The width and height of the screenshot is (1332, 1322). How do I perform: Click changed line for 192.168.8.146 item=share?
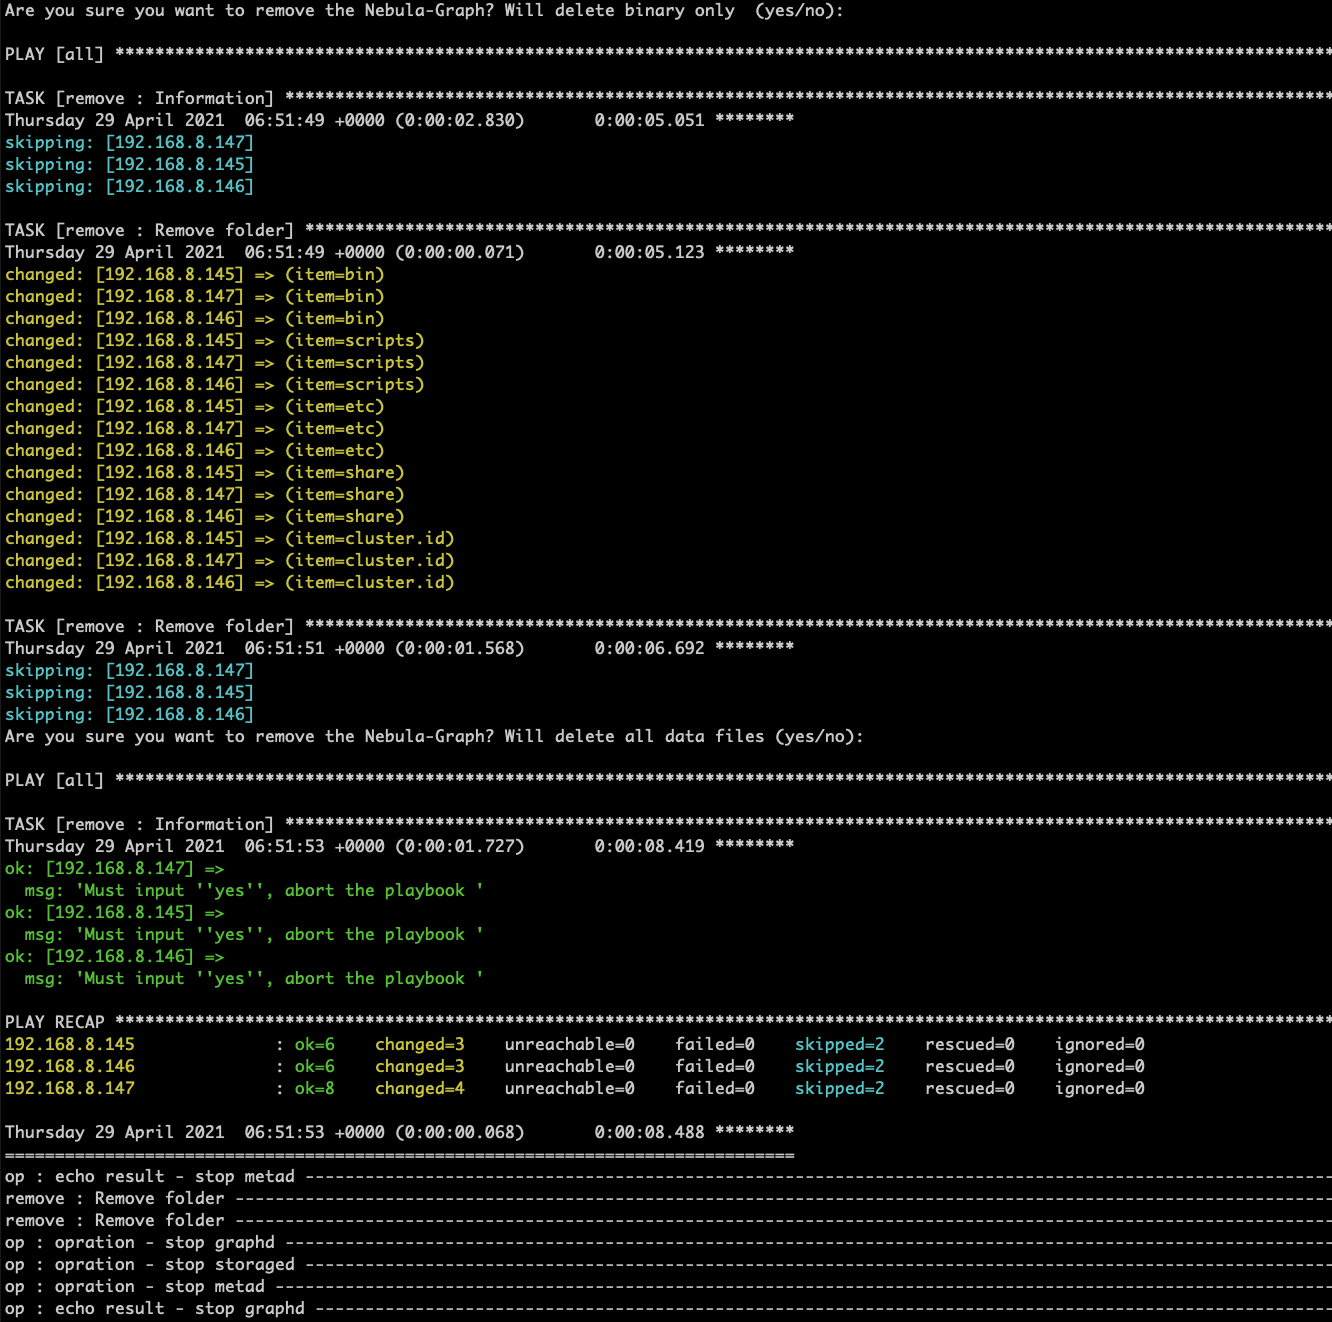tap(205, 516)
